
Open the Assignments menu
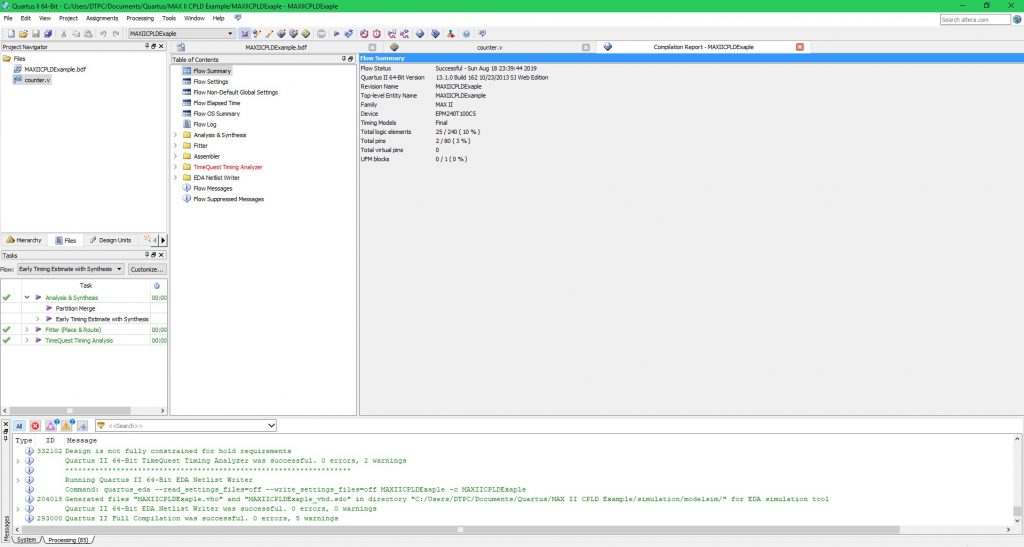tap(102, 18)
